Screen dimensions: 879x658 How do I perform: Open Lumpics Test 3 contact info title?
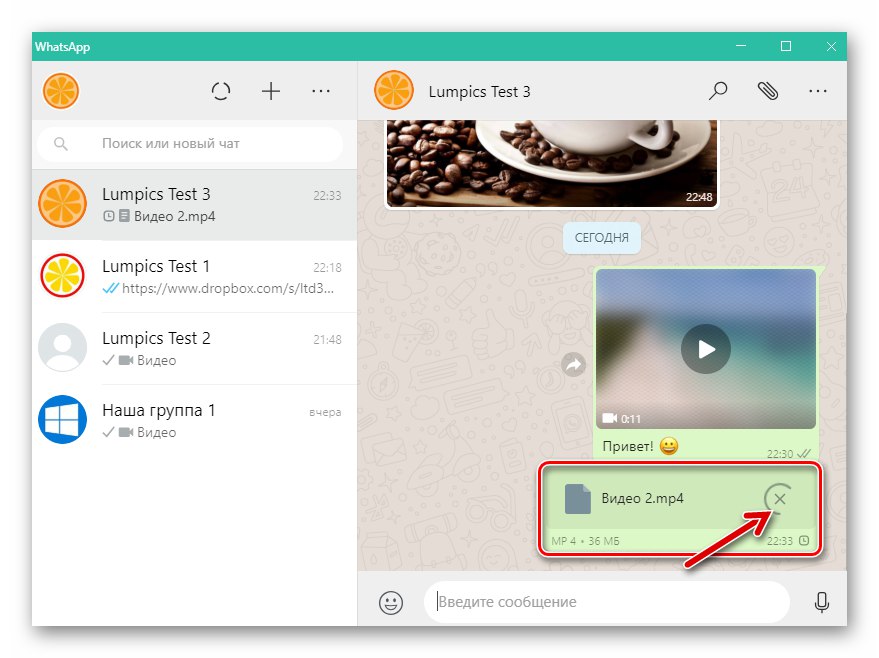tap(479, 91)
